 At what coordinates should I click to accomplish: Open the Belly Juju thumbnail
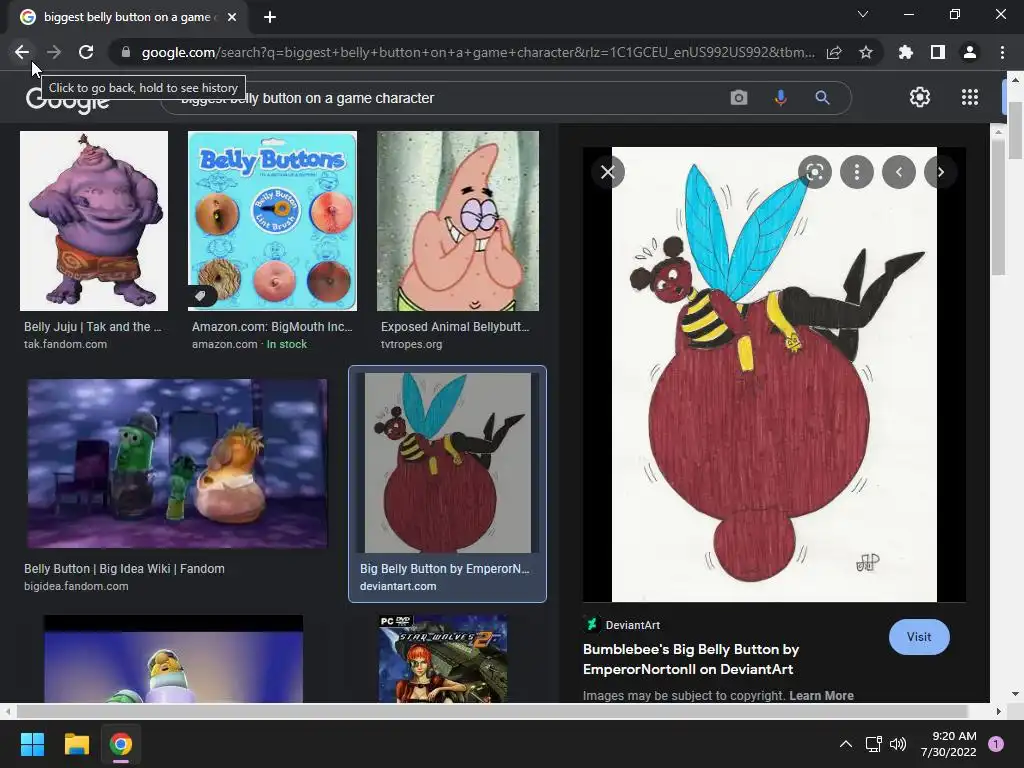coord(94,221)
